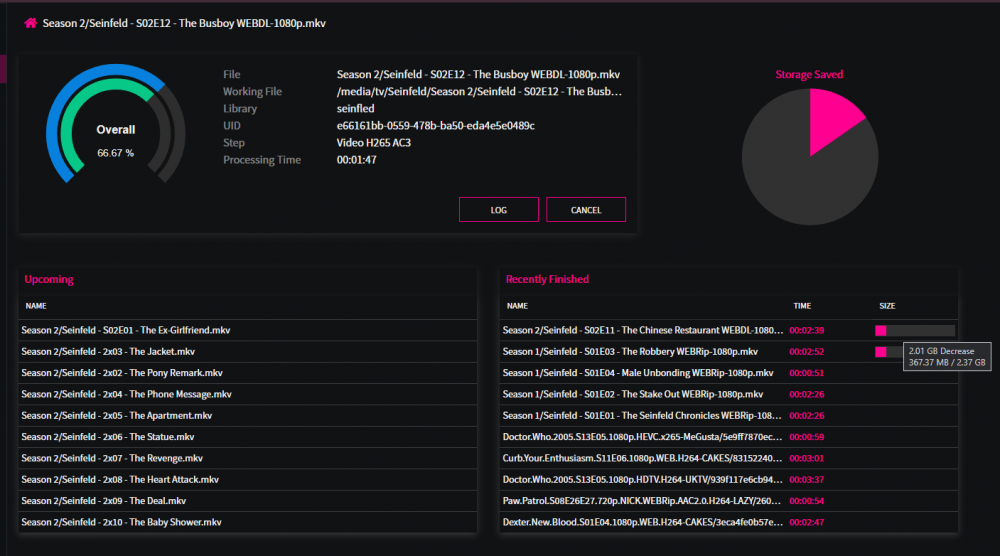Click size bar for The Robbery row

(x=888, y=352)
